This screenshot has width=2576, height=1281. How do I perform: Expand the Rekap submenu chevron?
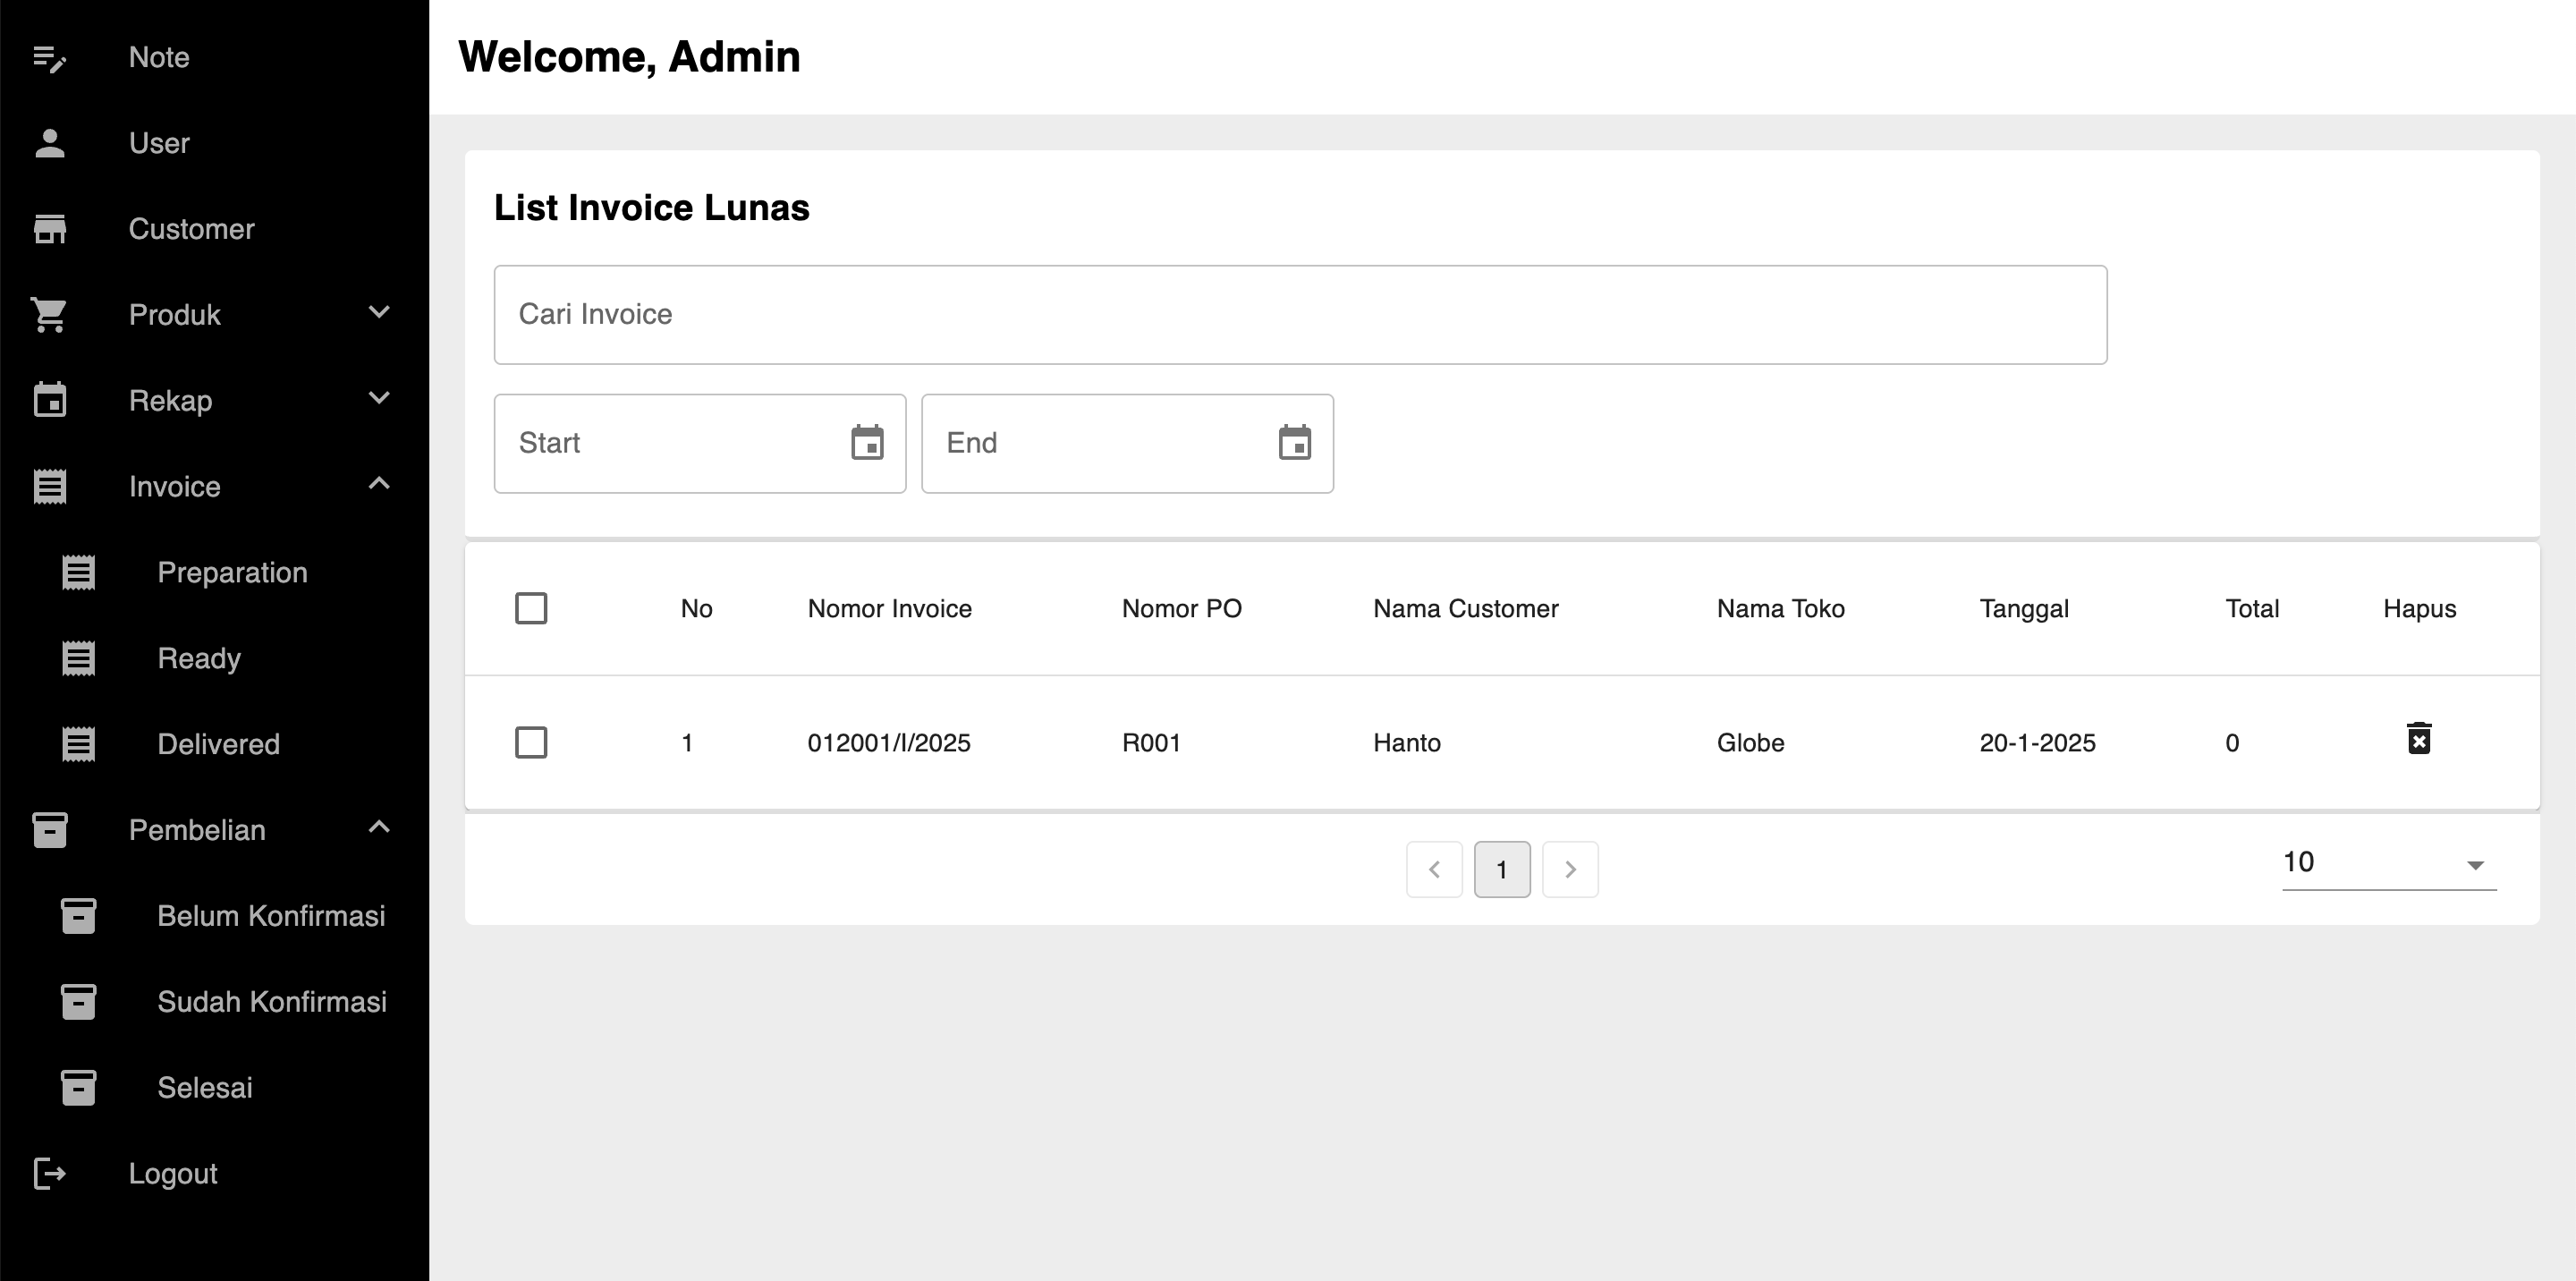(379, 398)
